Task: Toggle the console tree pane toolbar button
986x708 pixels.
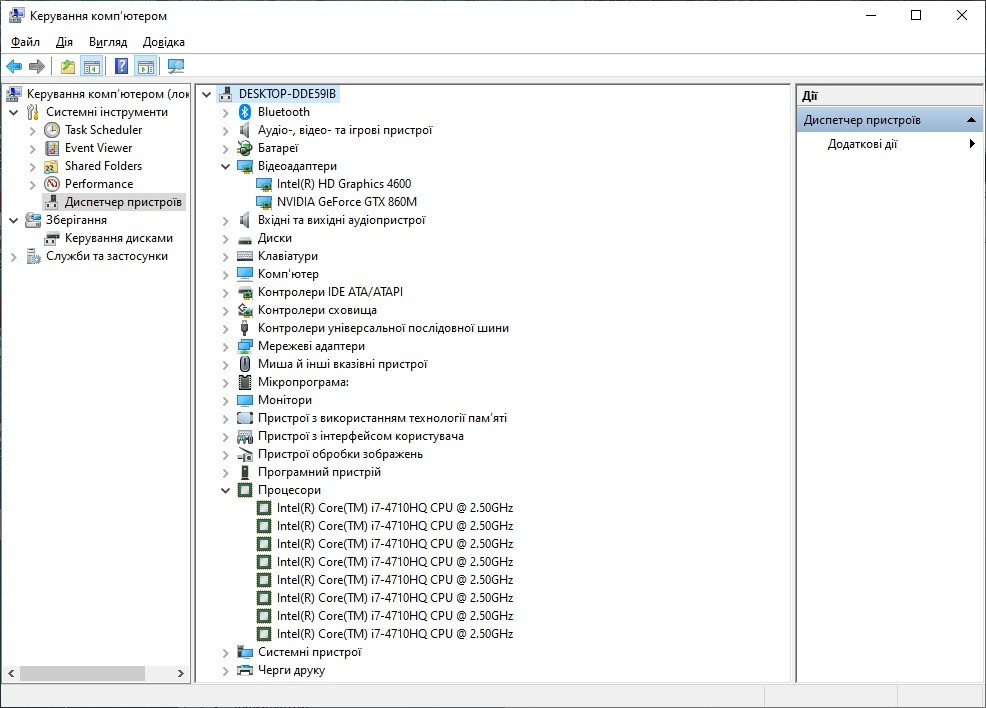Action: coord(92,67)
